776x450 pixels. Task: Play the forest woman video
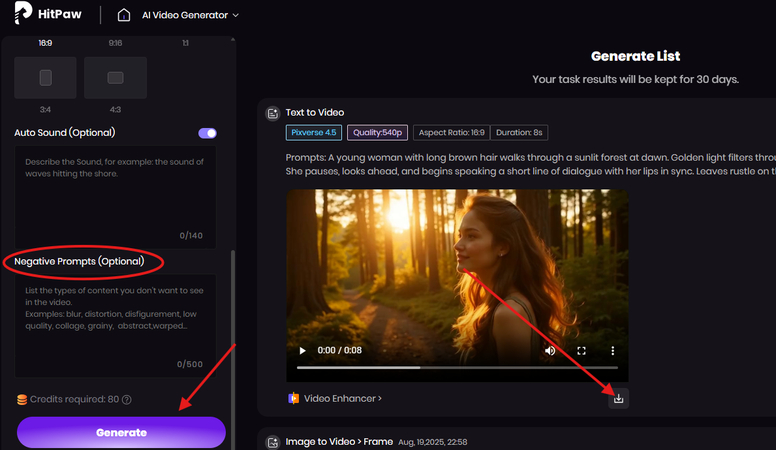[x=302, y=350]
